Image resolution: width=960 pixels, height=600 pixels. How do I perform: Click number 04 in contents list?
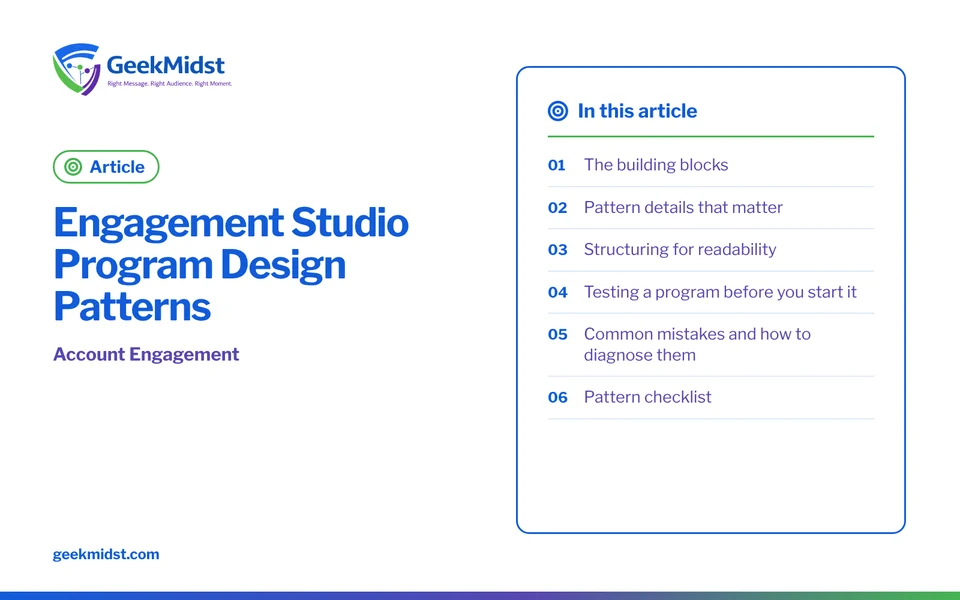(558, 292)
